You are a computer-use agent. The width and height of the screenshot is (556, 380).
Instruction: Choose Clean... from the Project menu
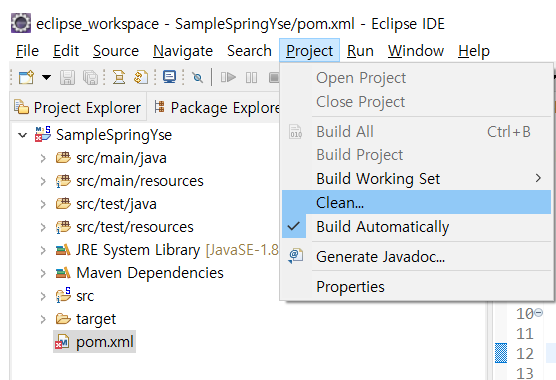pos(417,202)
